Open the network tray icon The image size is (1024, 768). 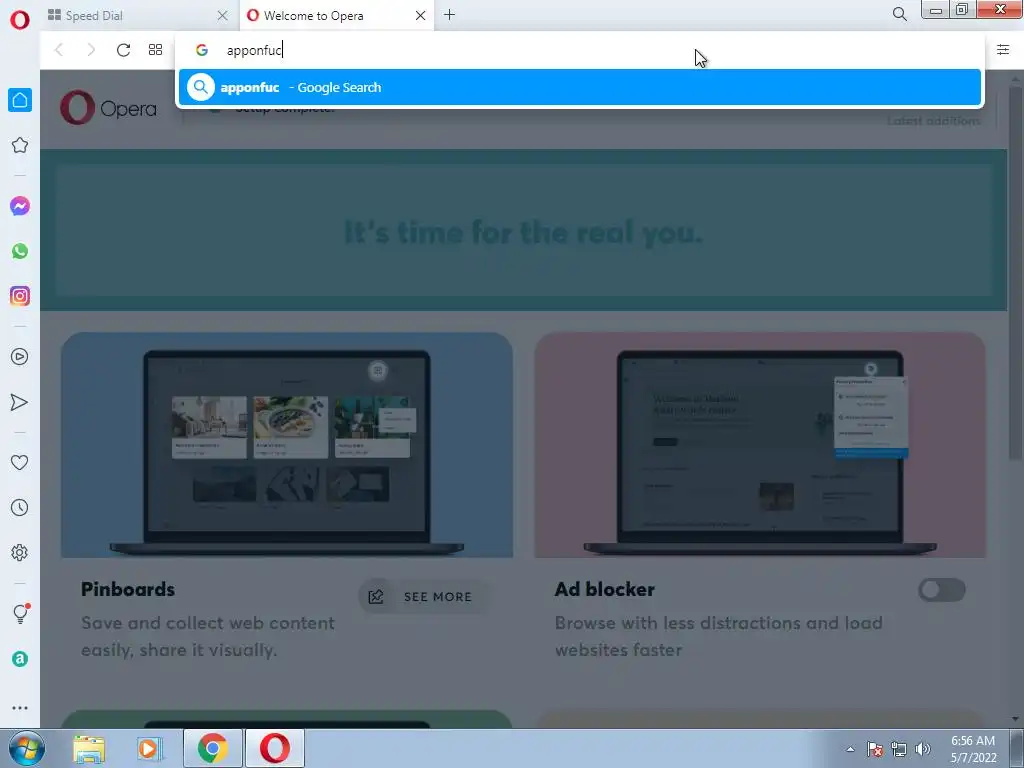point(899,749)
